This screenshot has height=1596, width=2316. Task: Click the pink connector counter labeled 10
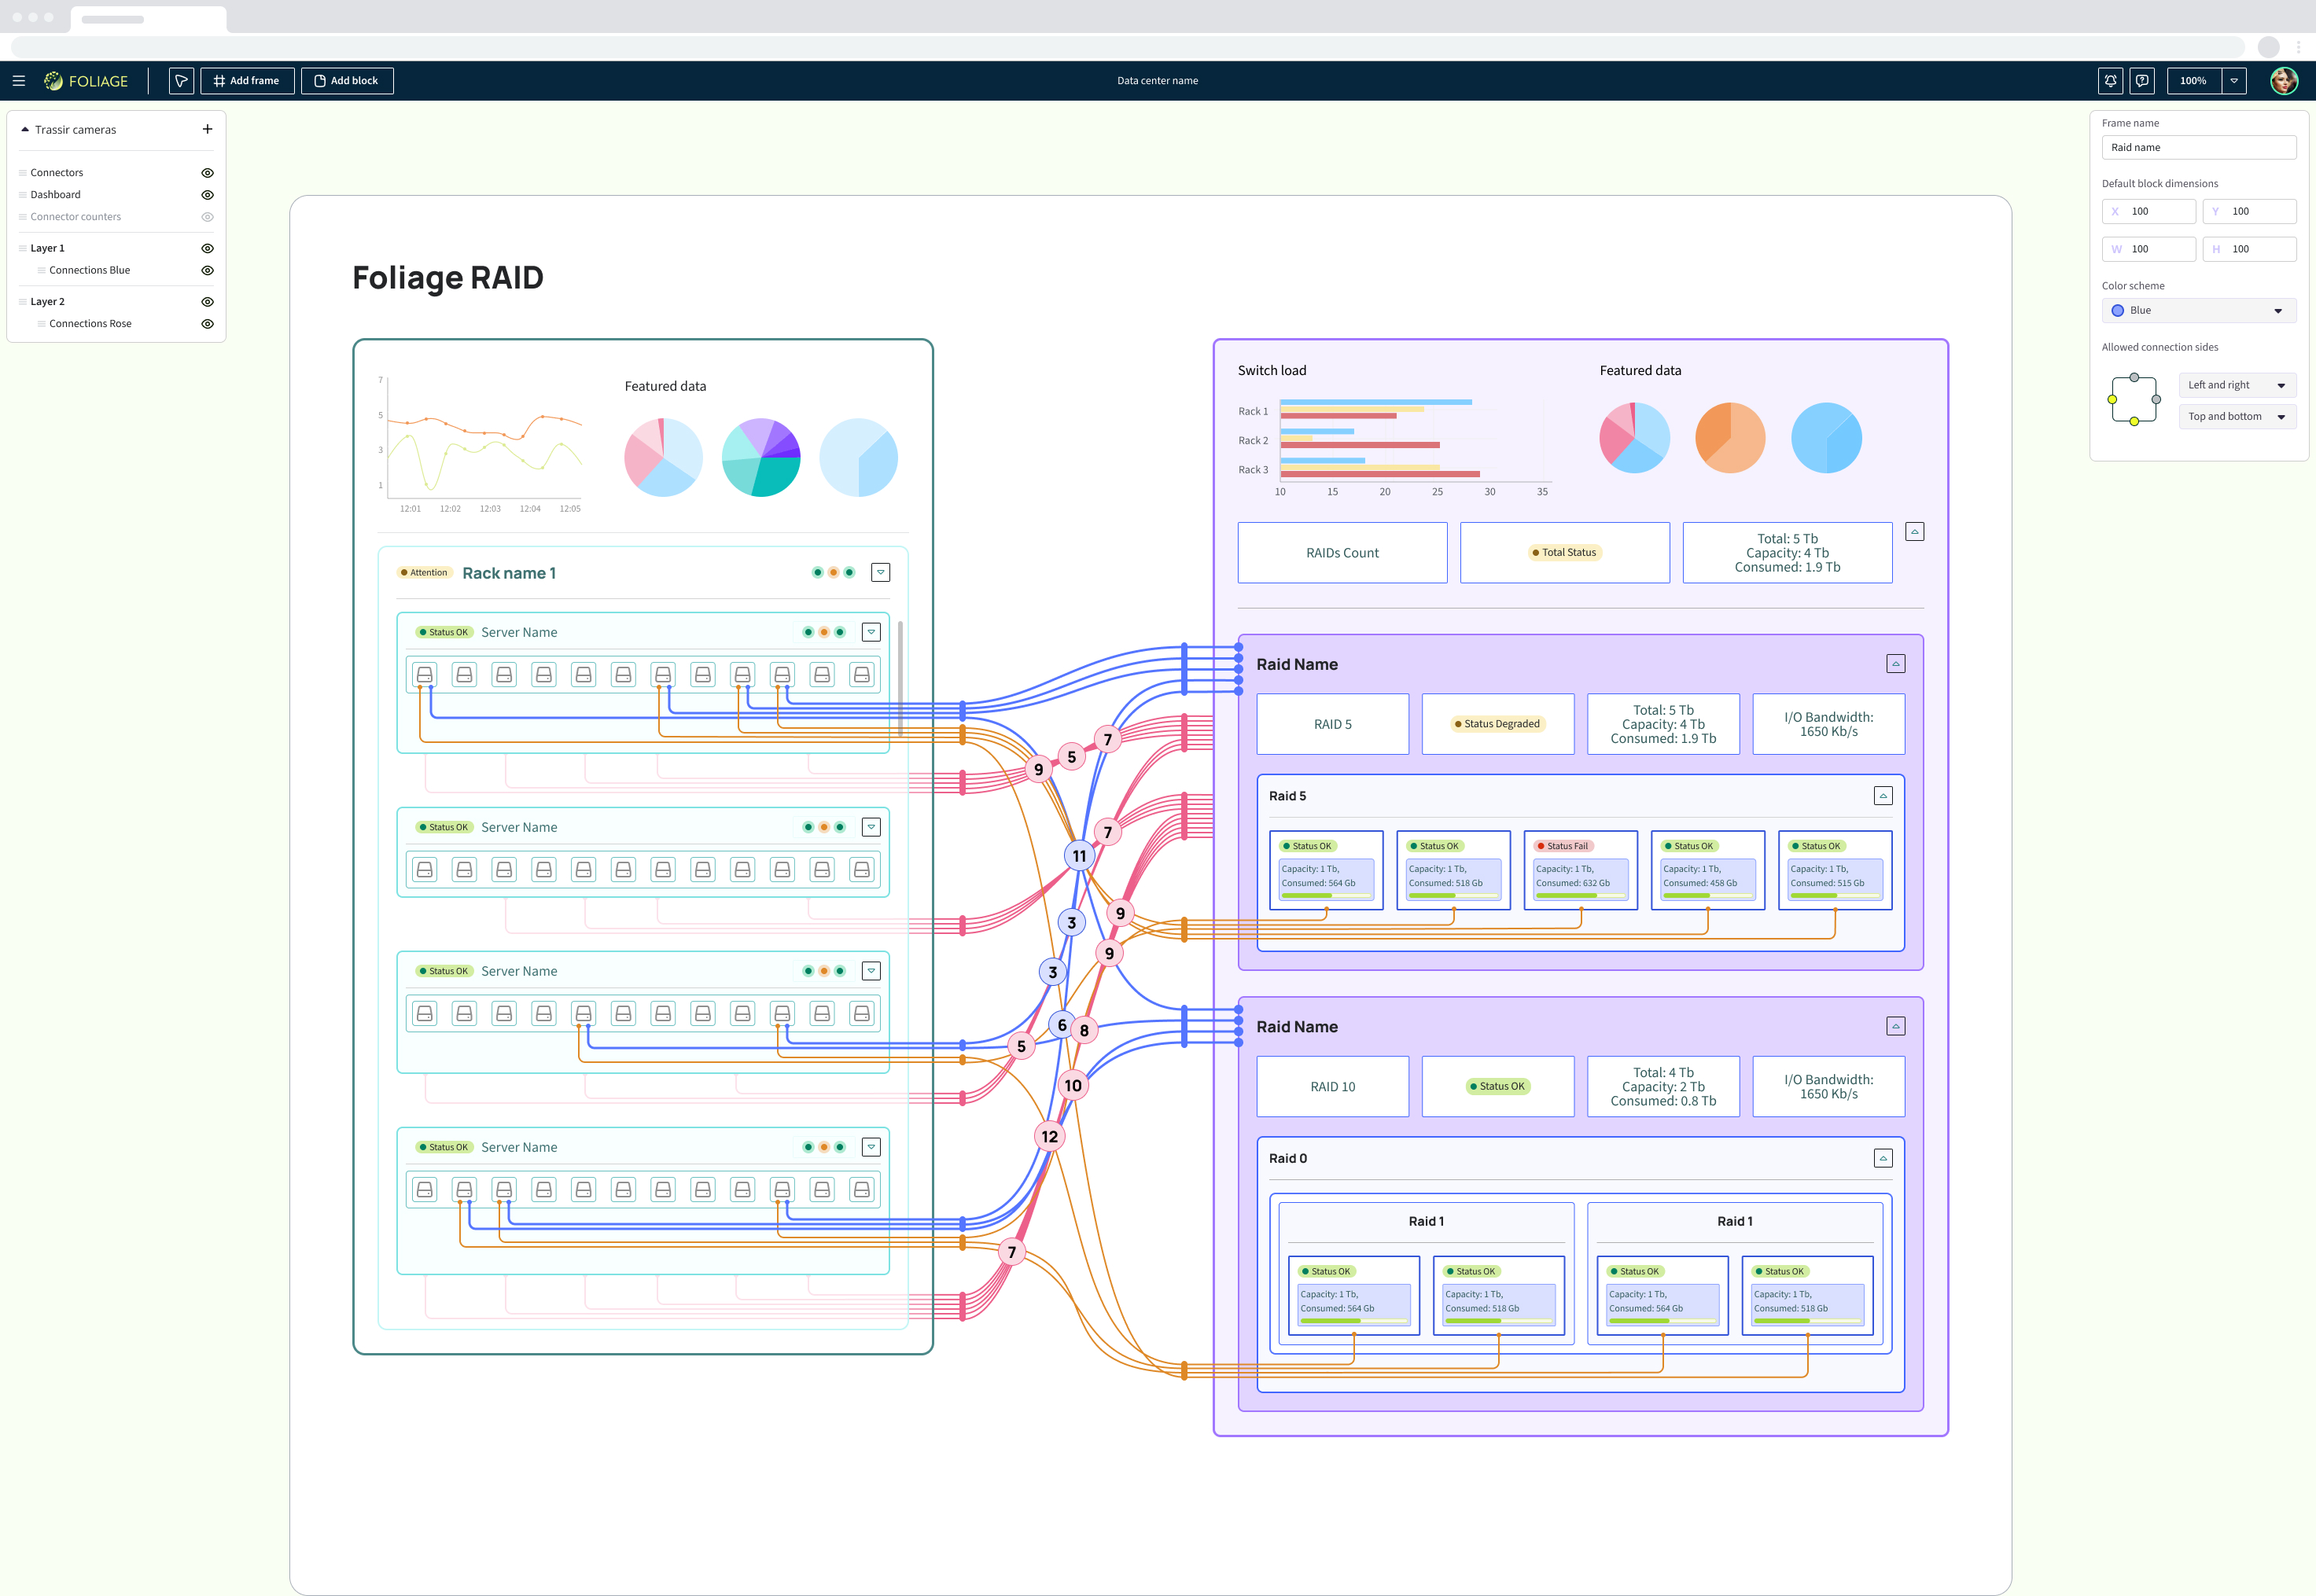(x=1073, y=1085)
